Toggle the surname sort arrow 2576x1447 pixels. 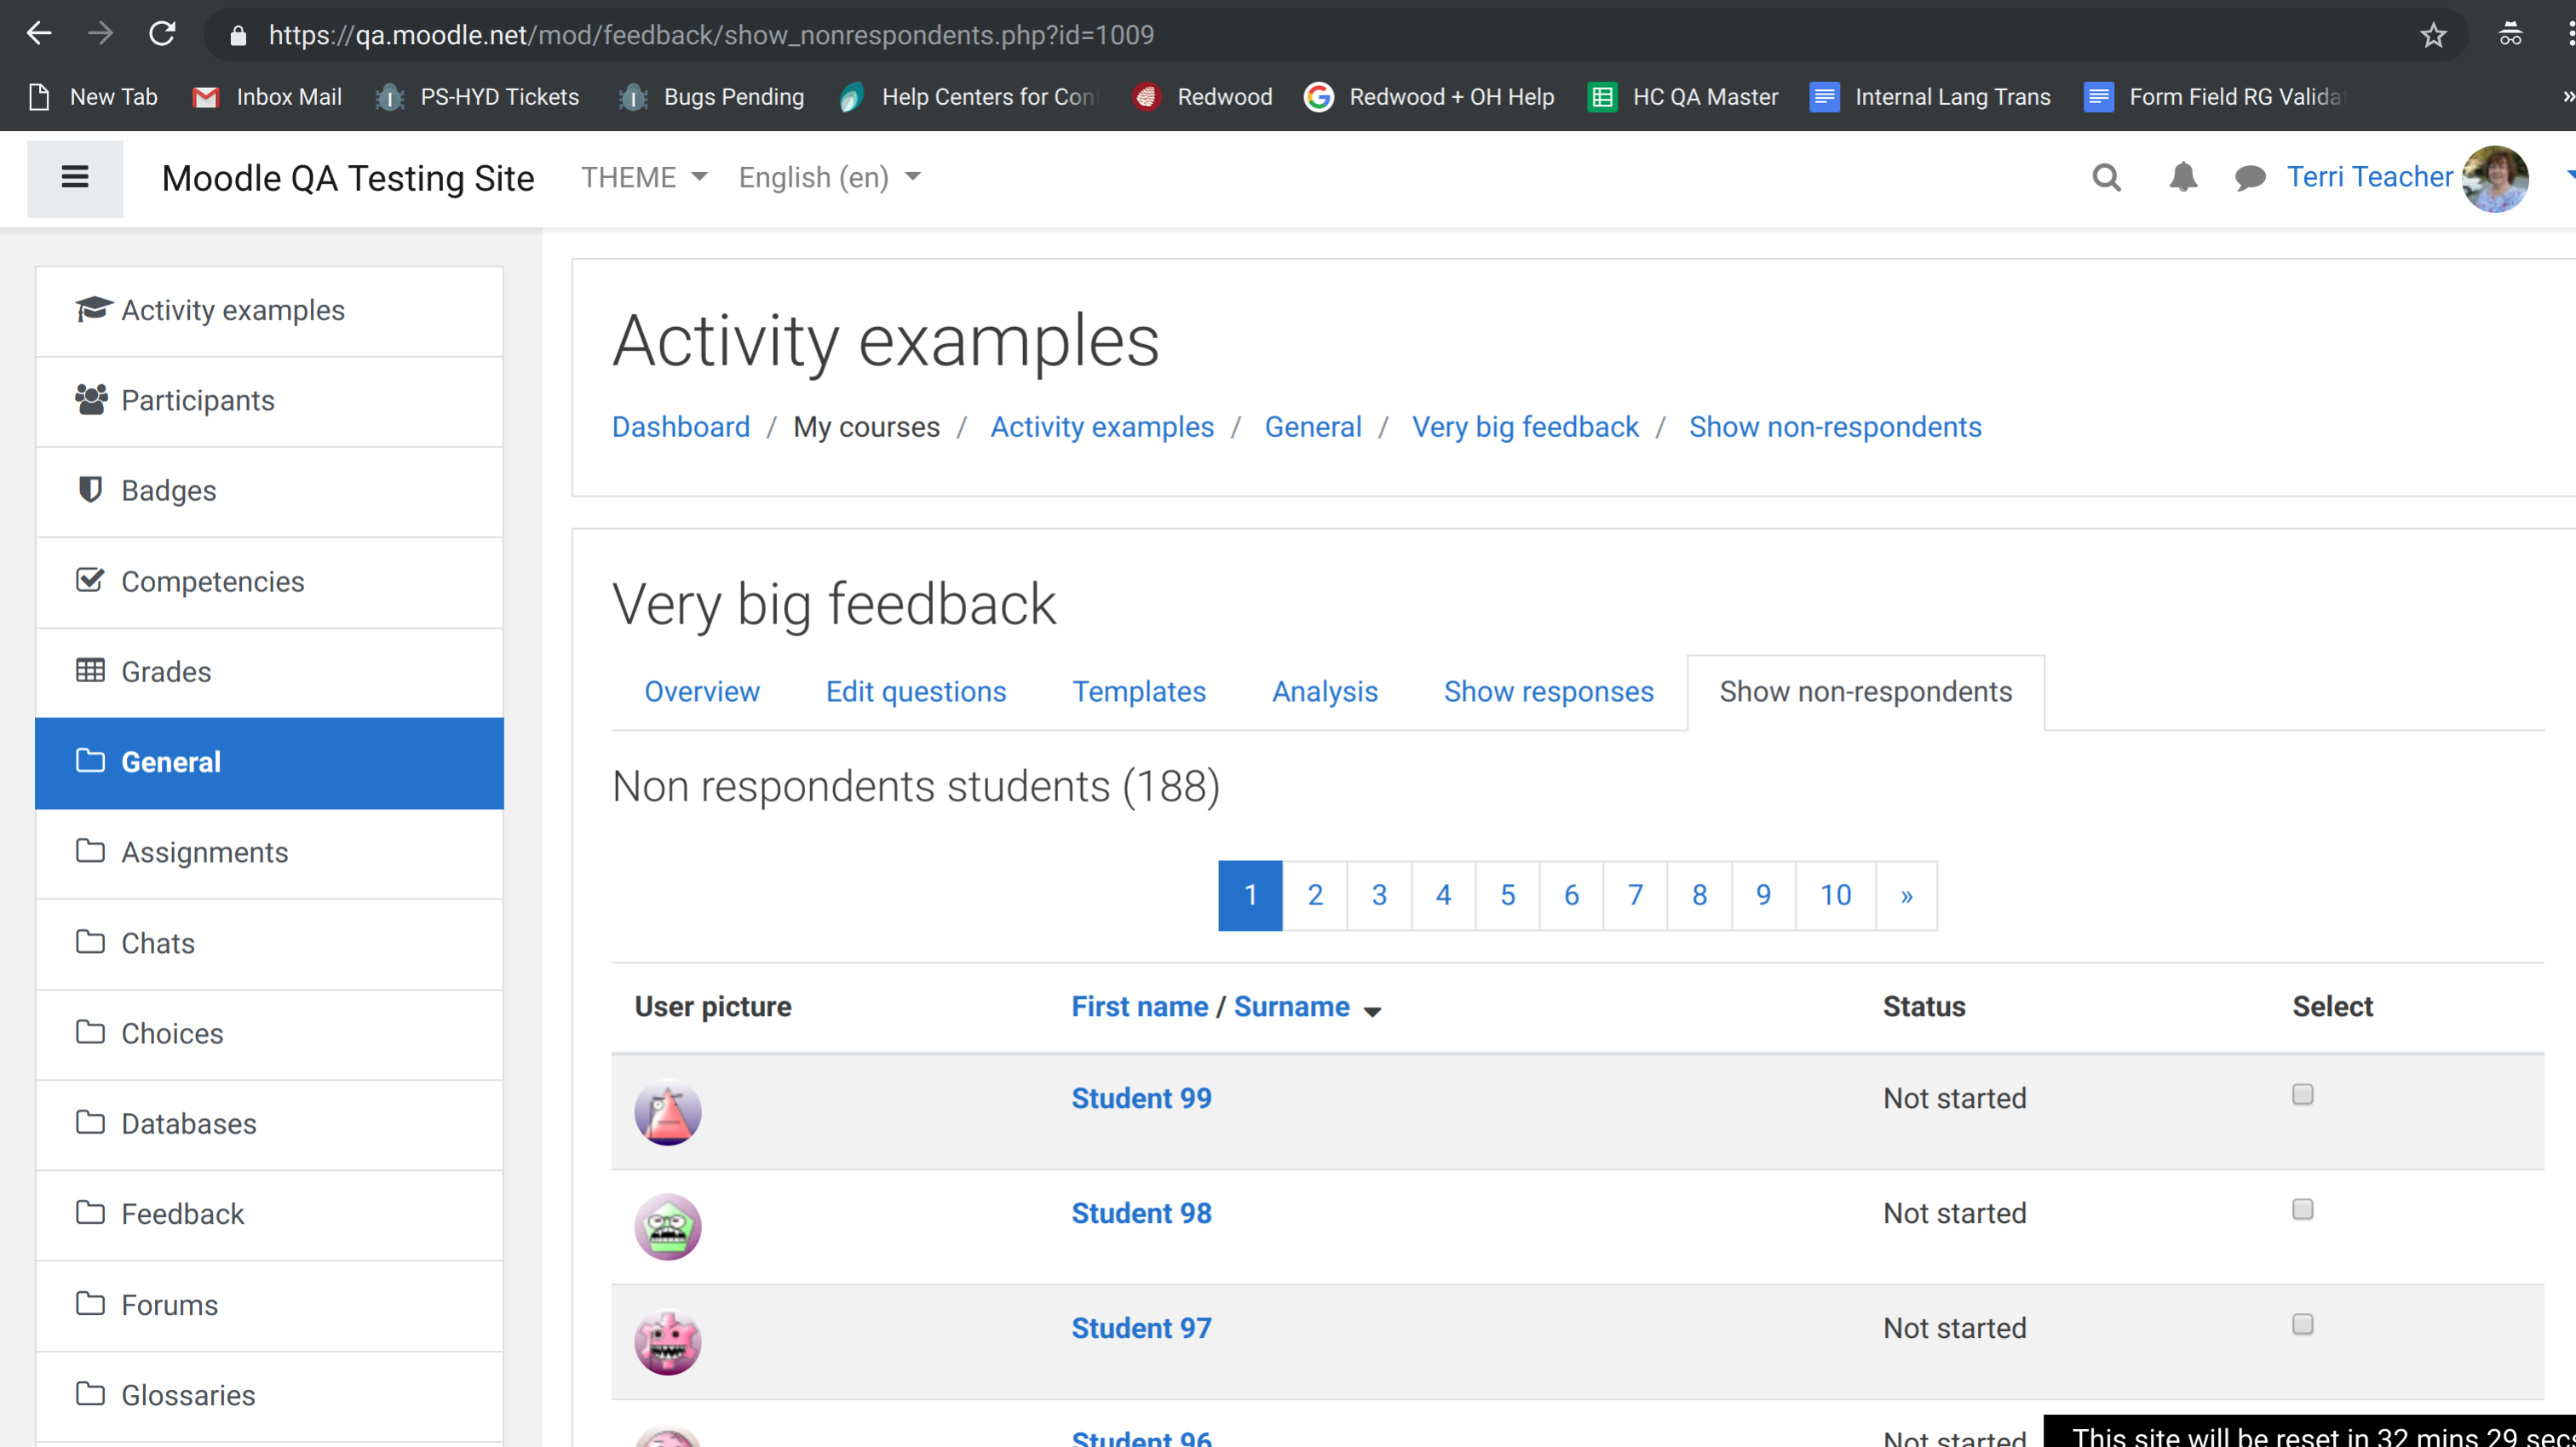click(1373, 1011)
